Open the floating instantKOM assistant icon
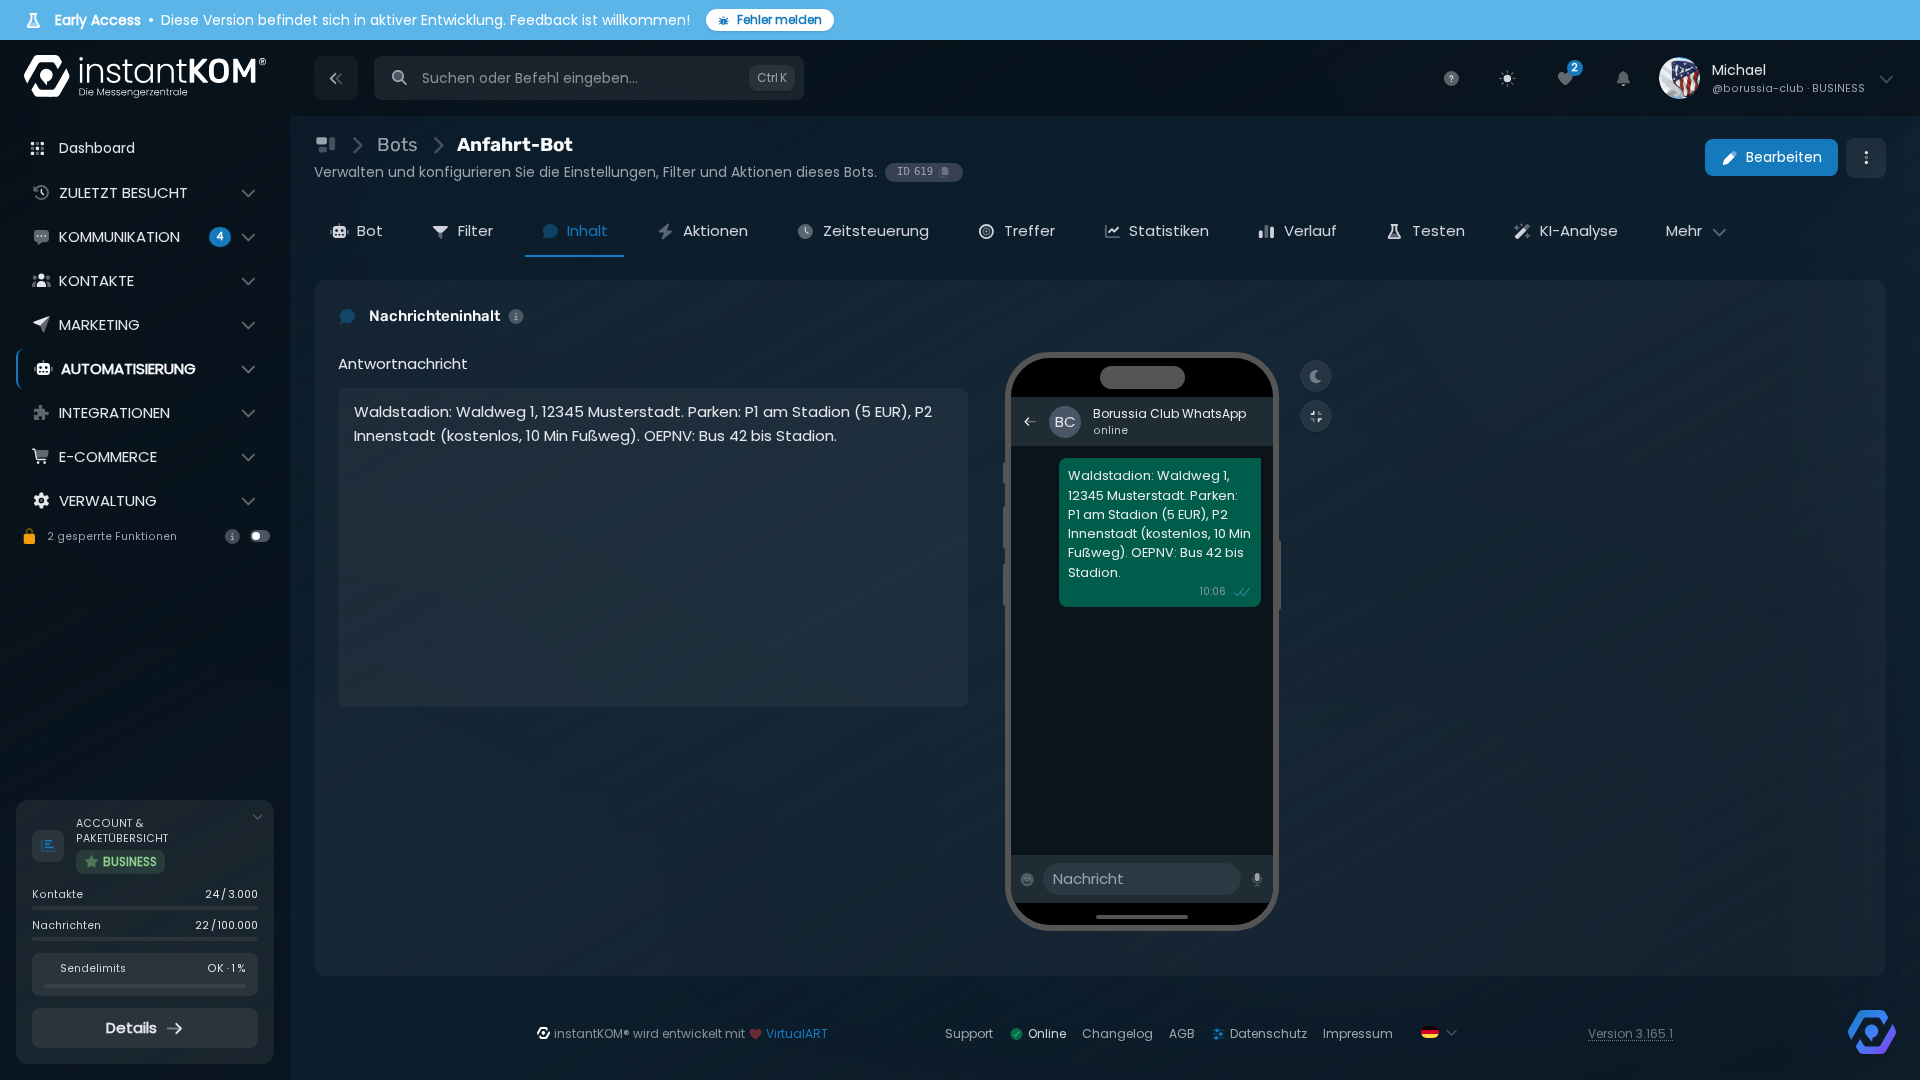This screenshot has width=1920, height=1080. [x=1872, y=1032]
